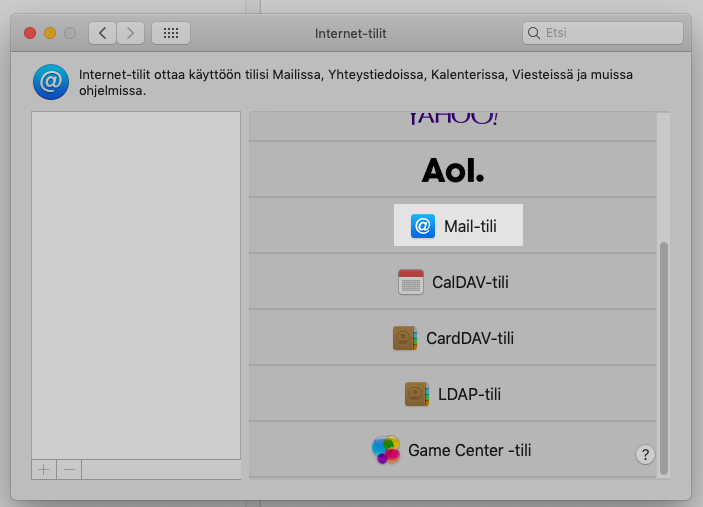Select the Aol. account provider
This screenshot has height=507, width=703.
pos(453,169)
